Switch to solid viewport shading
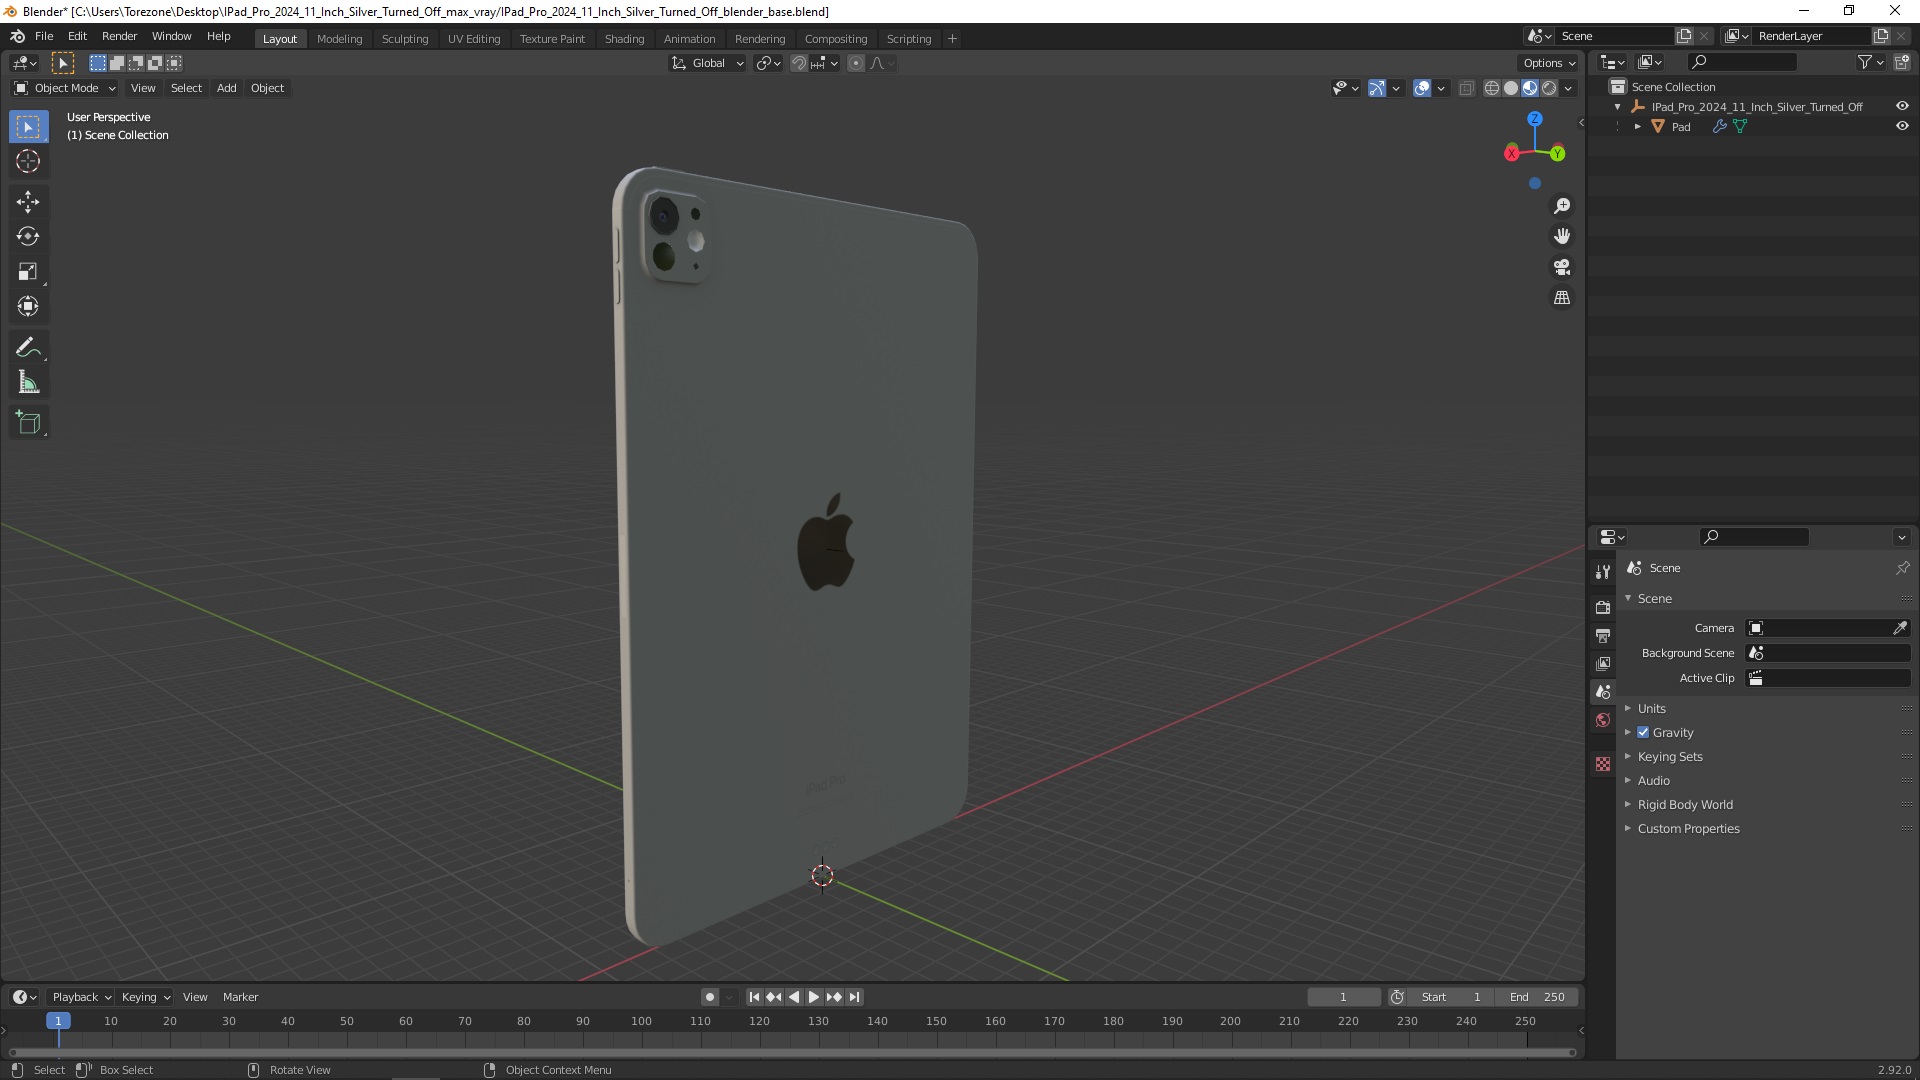 [x=1511, y=88]
